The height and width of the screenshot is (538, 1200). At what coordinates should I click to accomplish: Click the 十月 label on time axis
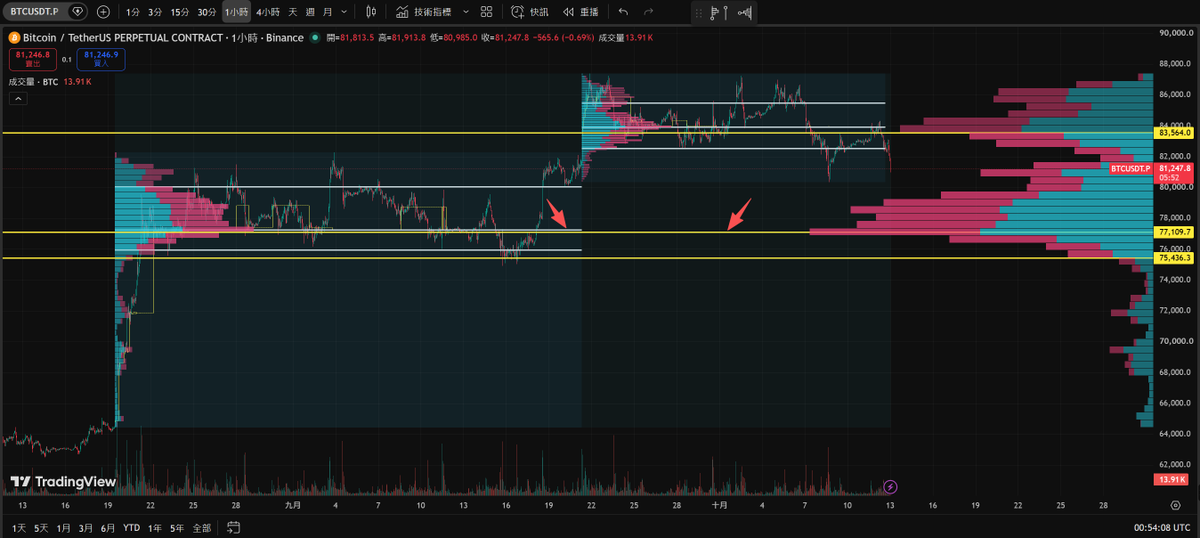(719, 506)
